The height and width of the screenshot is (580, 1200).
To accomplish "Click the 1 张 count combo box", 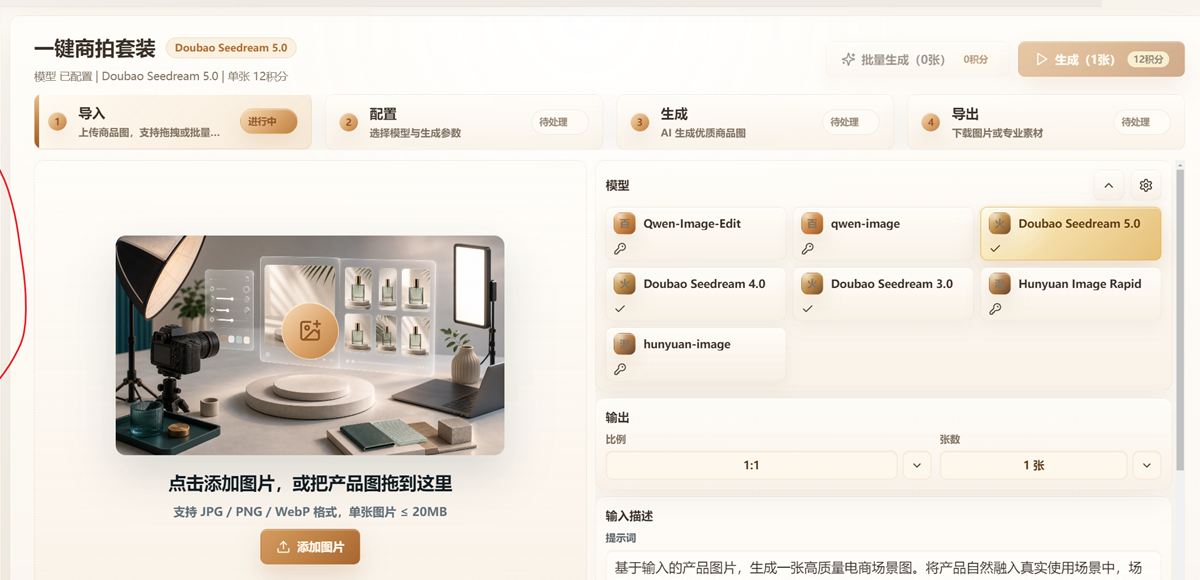I will [x=1033, y=465].
